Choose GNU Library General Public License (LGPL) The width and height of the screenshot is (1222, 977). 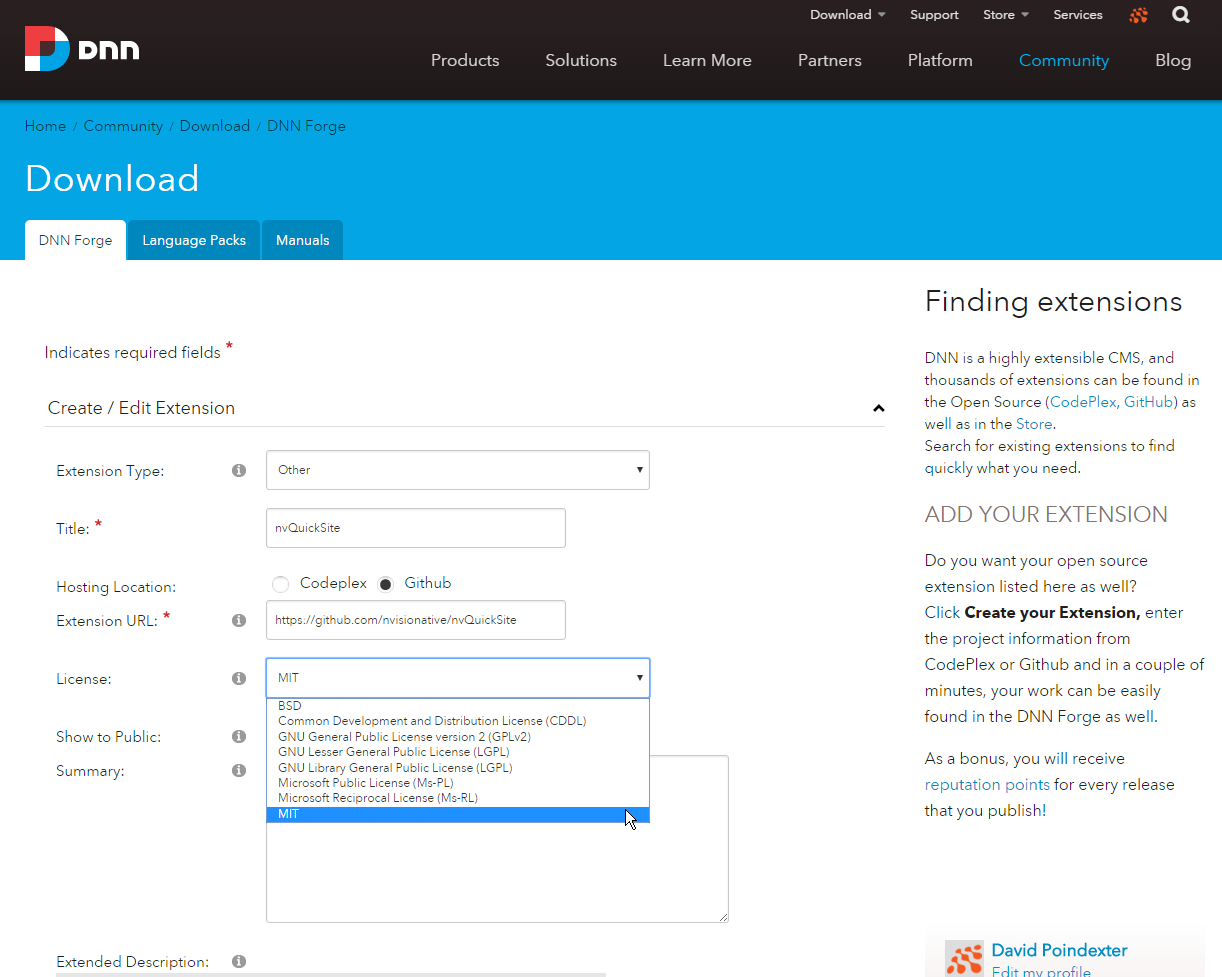pos(458,767)
